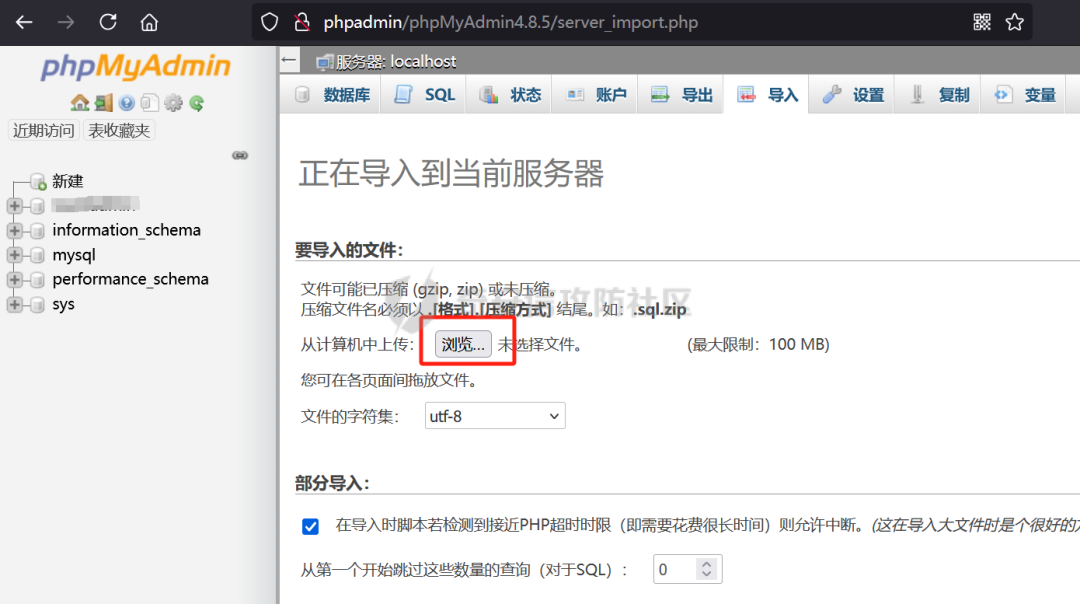Click the 新建 new database link
This screenshot has width=1080, height=604.
point(67,181)
